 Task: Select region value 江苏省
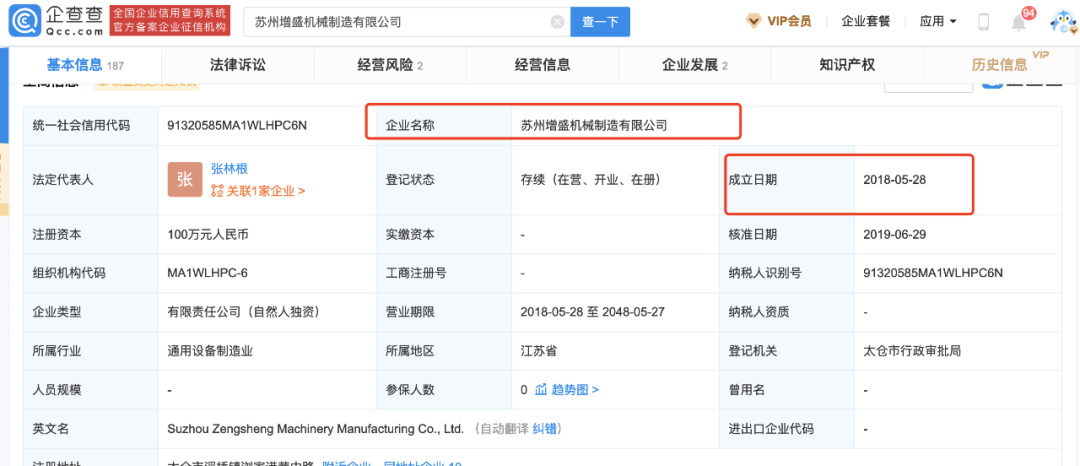tap(539, 351)
